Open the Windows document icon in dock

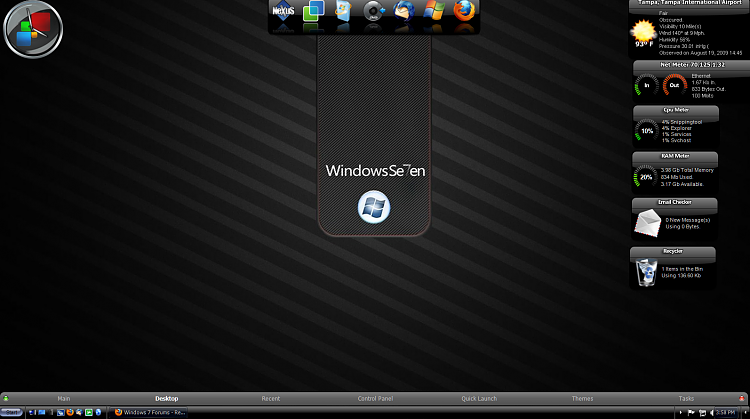[343, 11]
